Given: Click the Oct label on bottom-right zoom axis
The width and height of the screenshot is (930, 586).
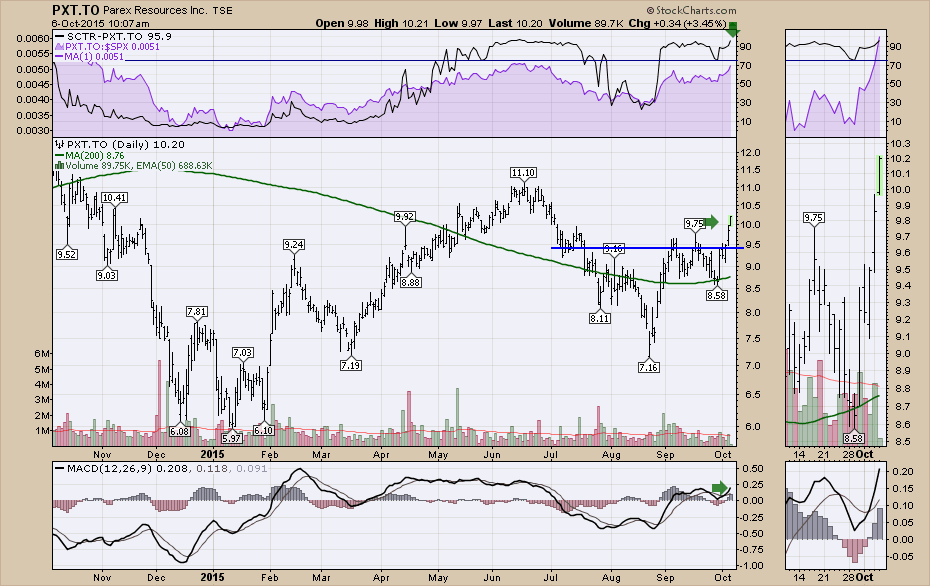Looking at the screenshot, I should [x=865, y=577].
